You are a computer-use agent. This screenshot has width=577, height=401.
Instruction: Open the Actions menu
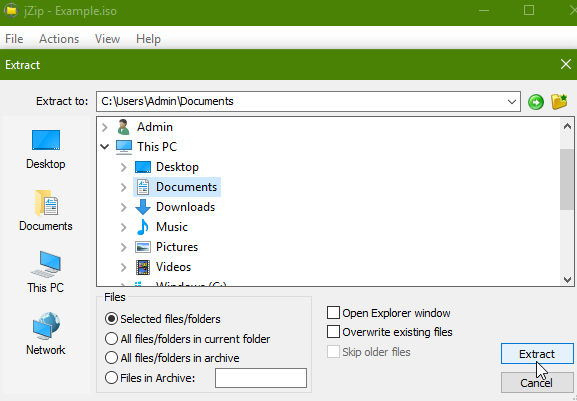point(59,39)
